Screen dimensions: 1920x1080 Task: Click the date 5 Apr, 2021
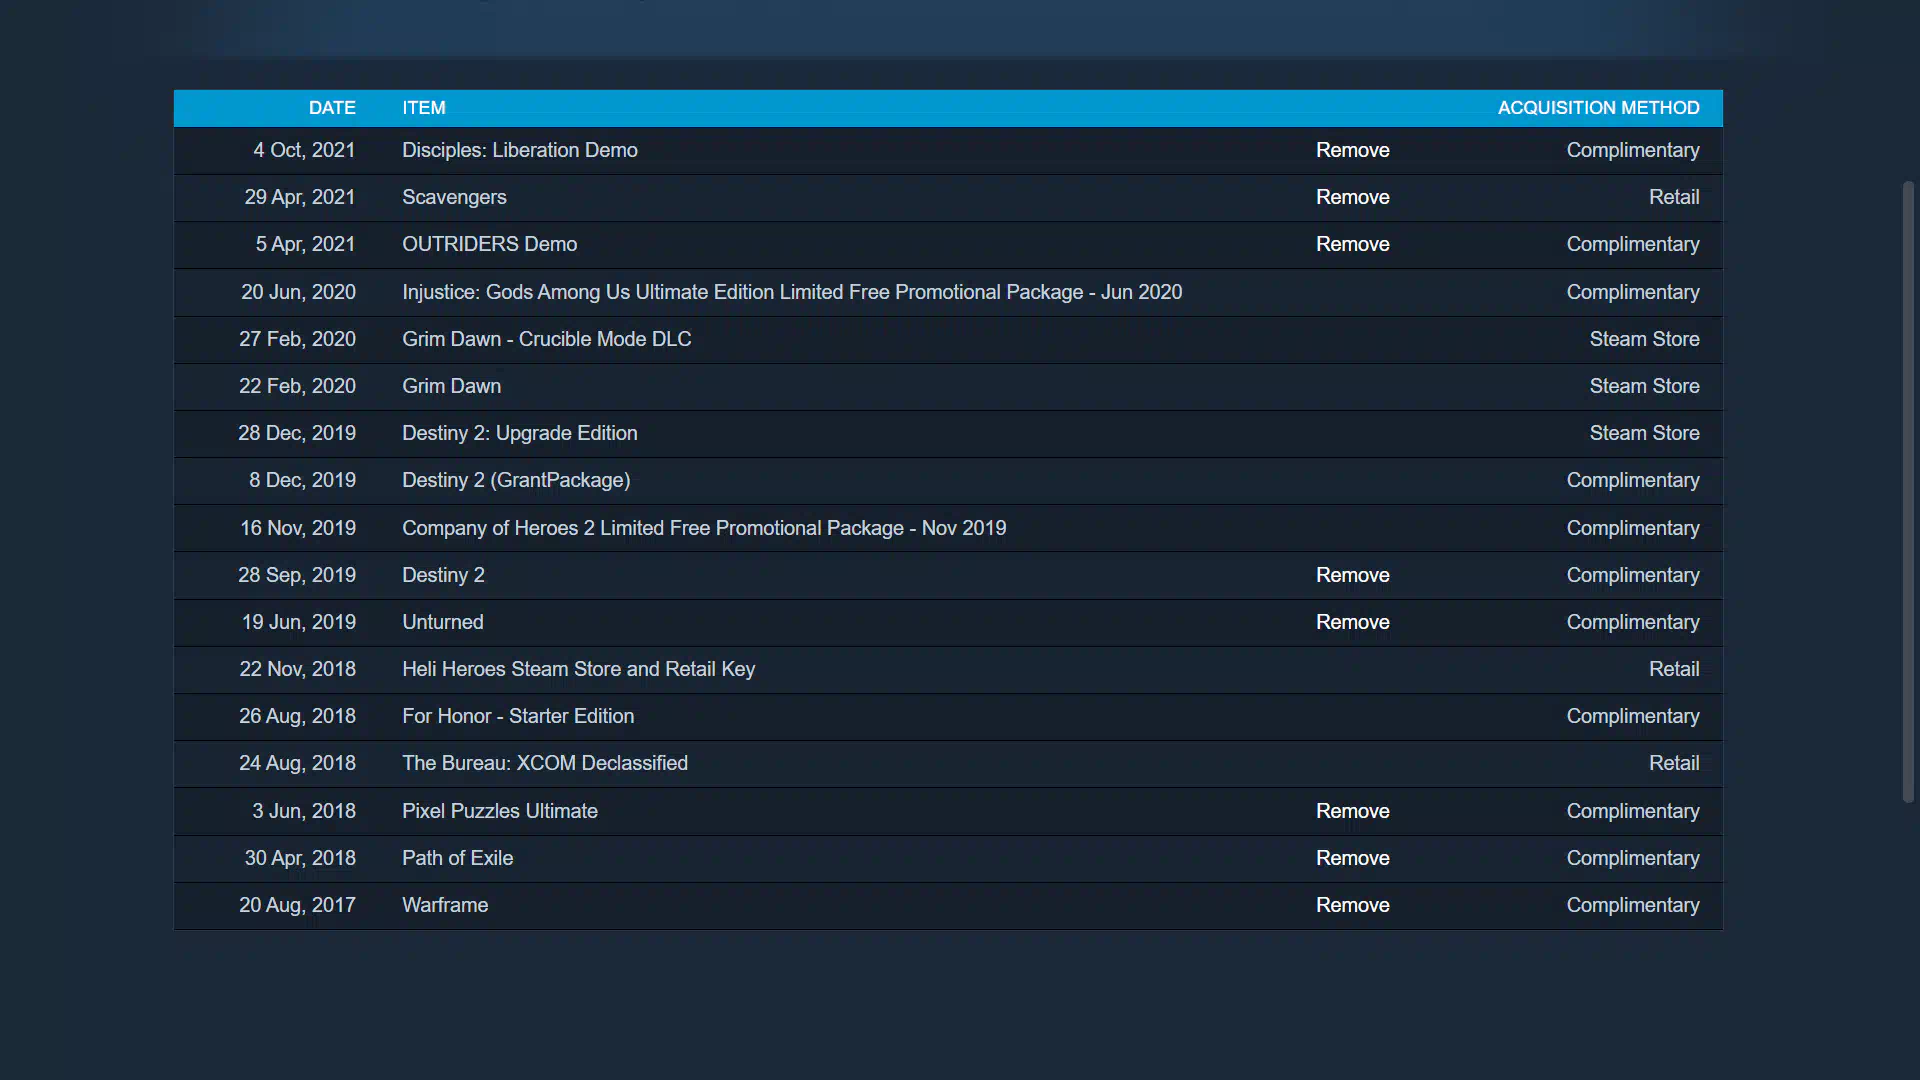(305, 244)
